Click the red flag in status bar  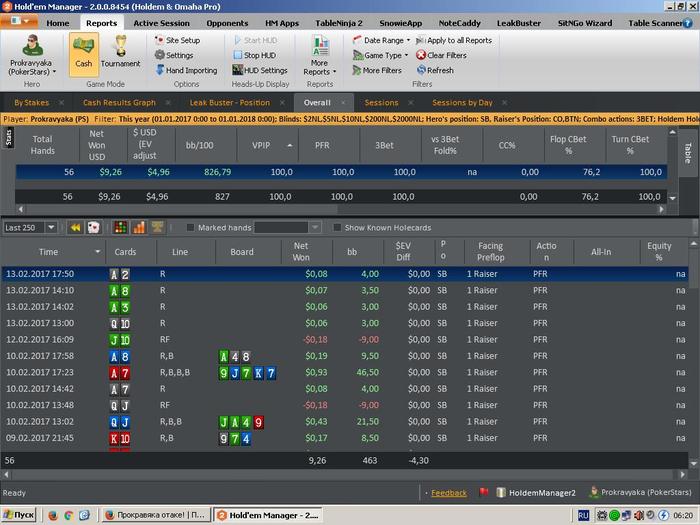pyautogui.click(x=483, y=492)
